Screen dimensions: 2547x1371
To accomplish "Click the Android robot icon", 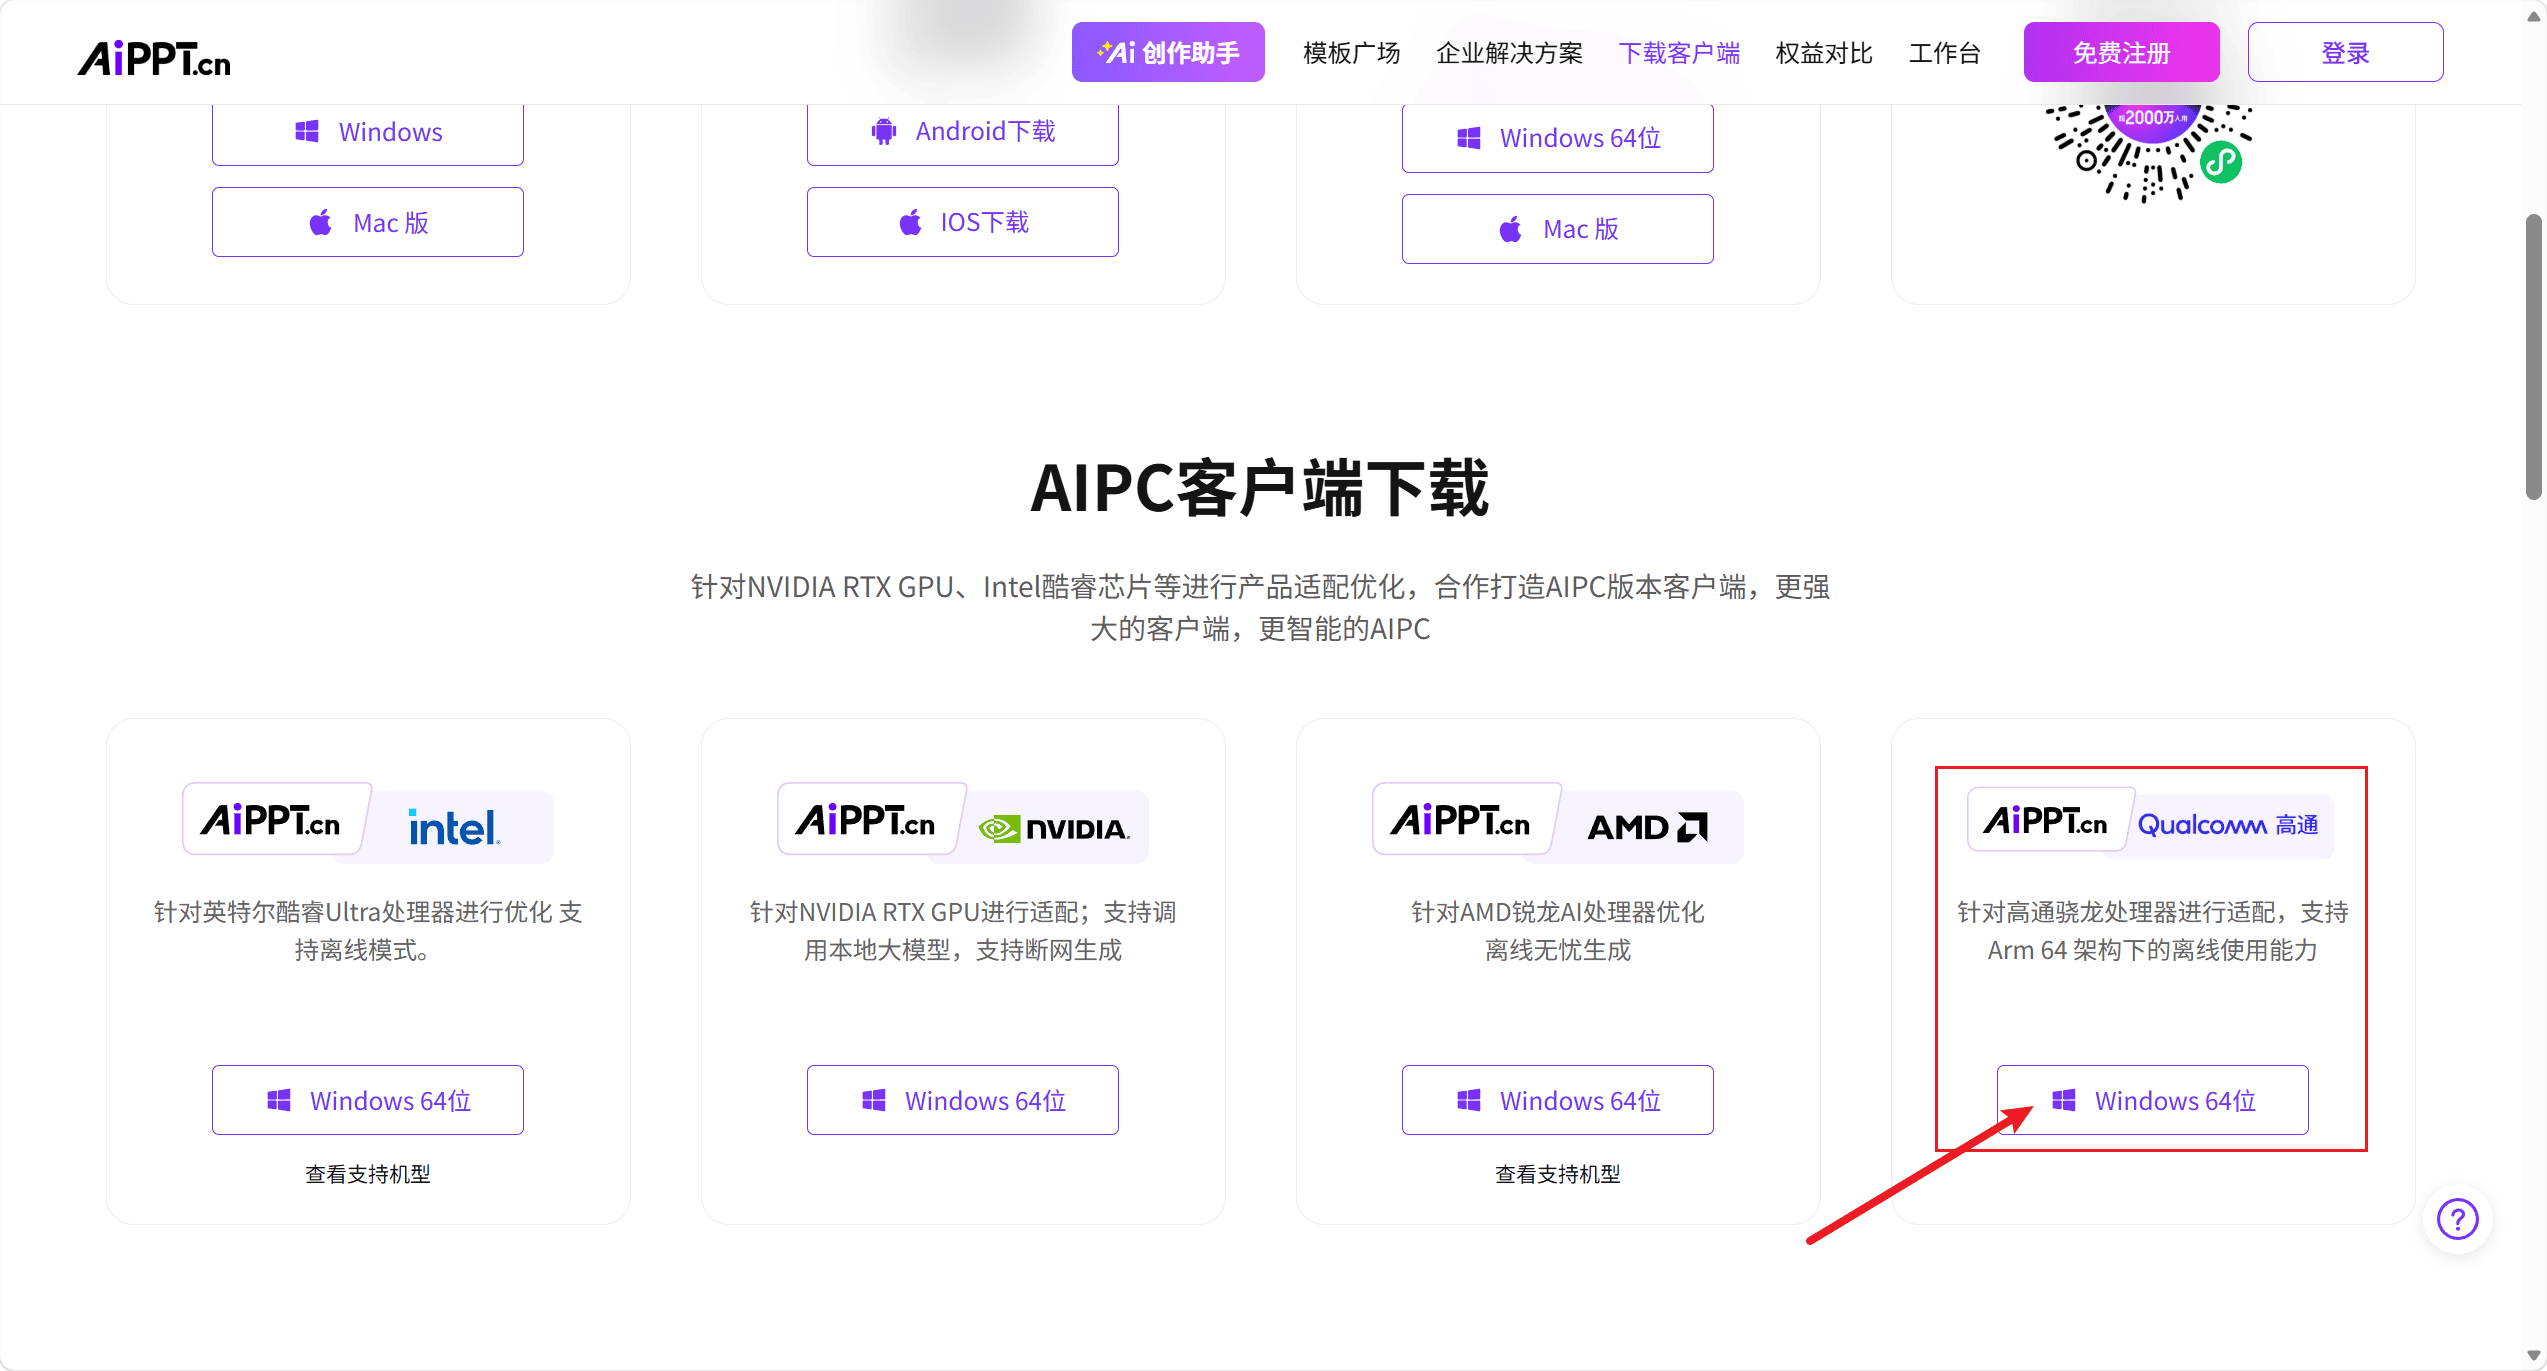I will (884, 131).
